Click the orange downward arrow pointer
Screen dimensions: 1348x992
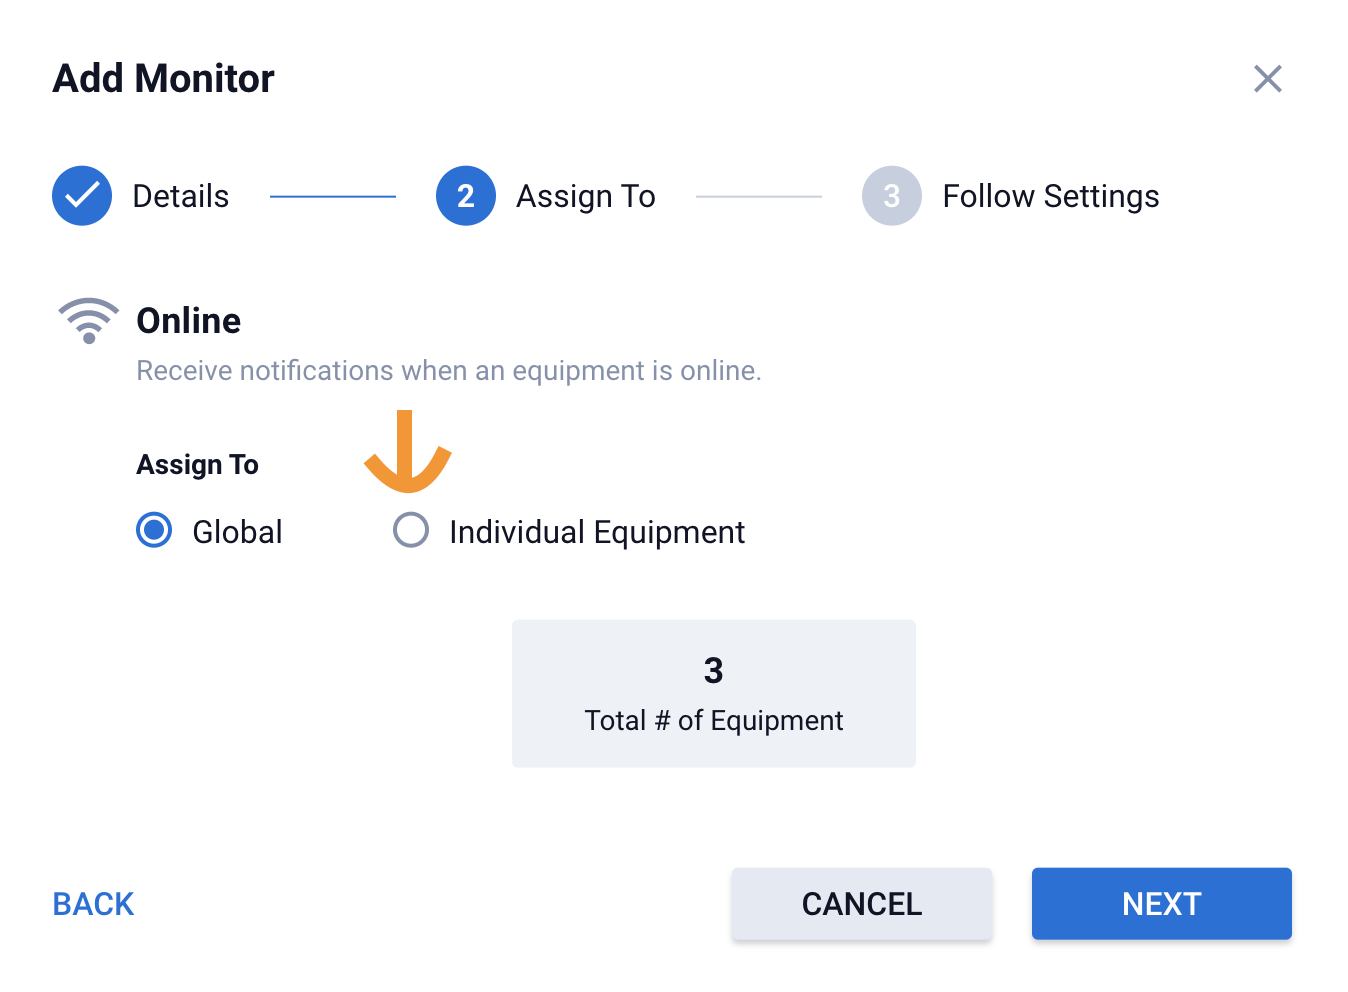coord(406,453)
